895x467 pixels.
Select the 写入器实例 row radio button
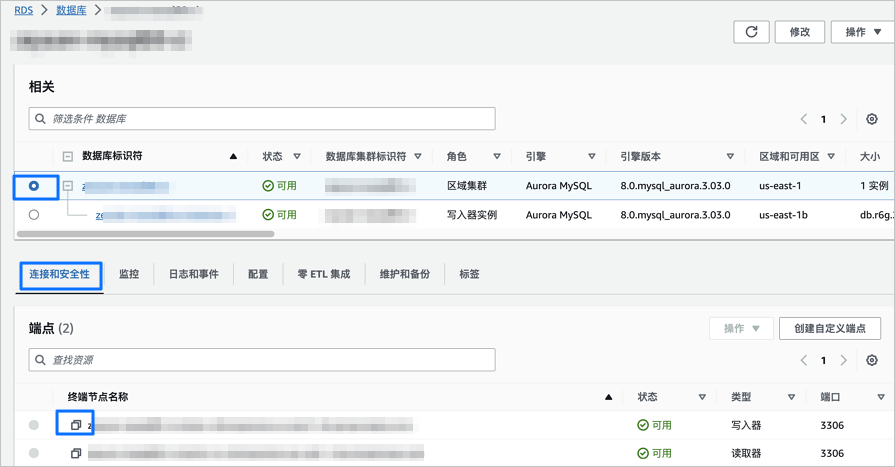click(x=34, y=215)
